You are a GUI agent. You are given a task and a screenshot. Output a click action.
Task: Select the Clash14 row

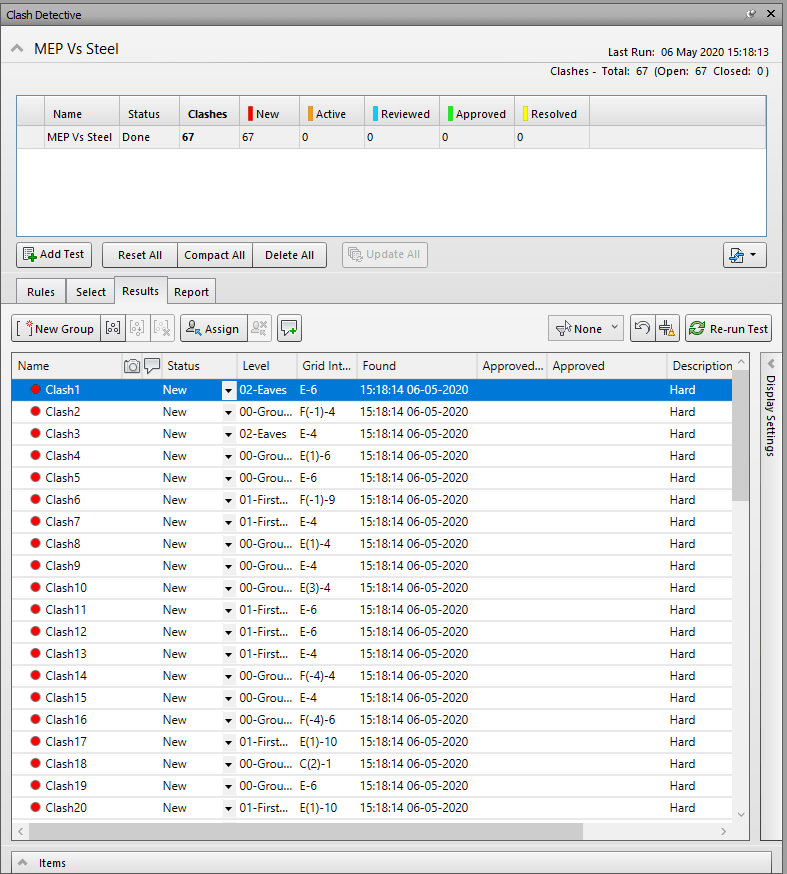pyautogui.click(x=372, y=676)
